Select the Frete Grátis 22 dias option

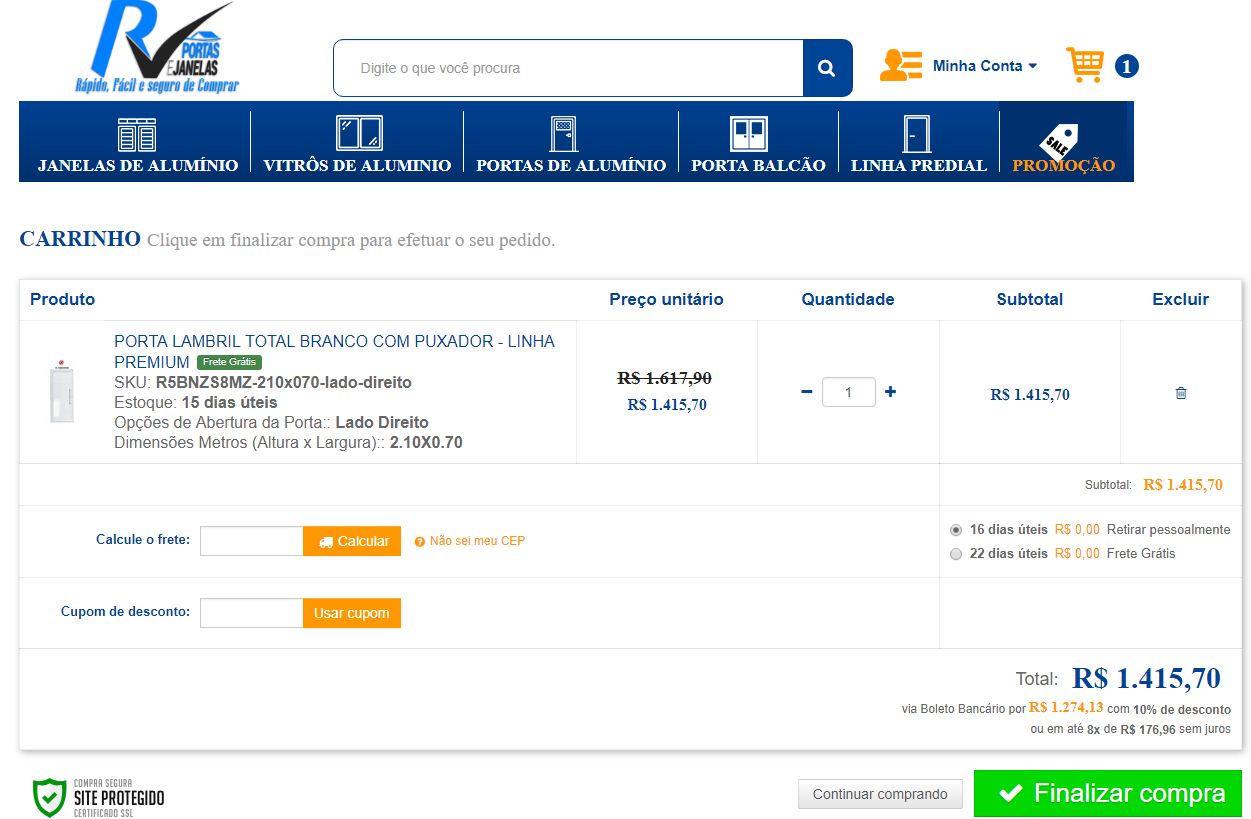(x=956, y=554)
